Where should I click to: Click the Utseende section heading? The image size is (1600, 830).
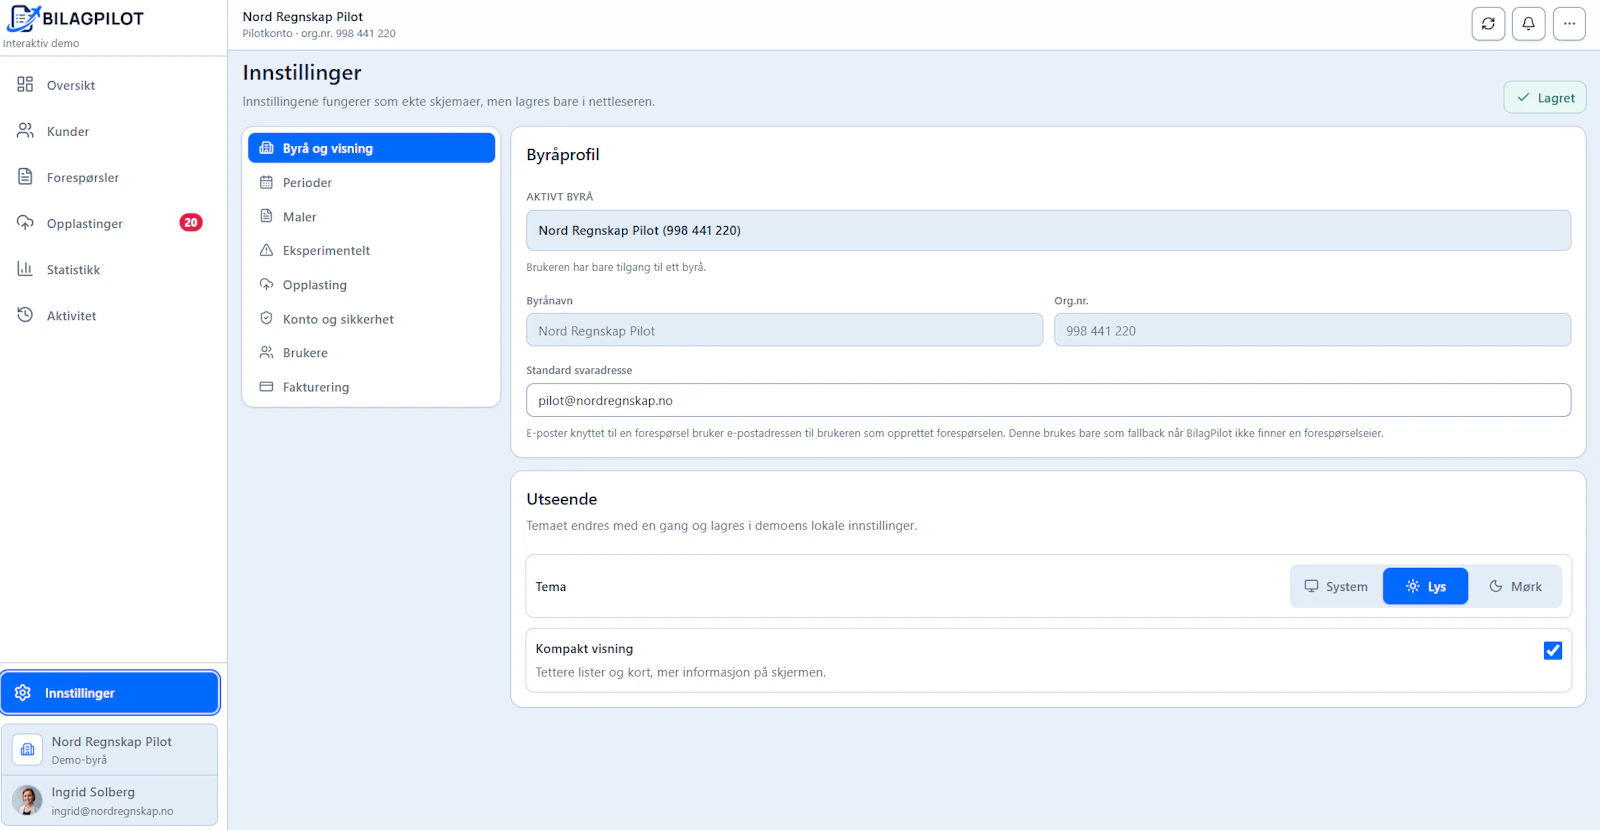coord(561,498)
